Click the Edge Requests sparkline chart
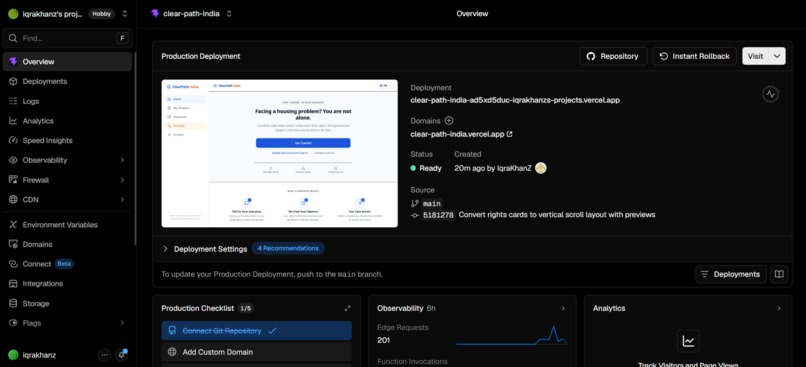806x367 pixels. coord(512,335)
